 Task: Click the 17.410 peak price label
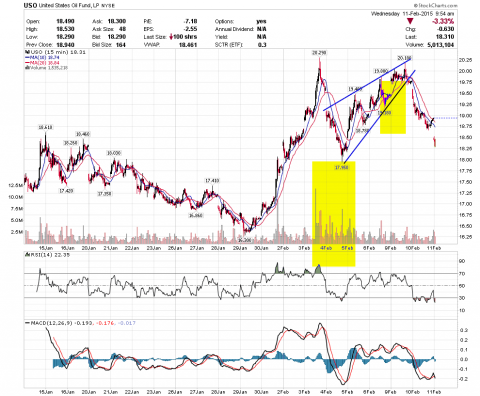point(212,181)
